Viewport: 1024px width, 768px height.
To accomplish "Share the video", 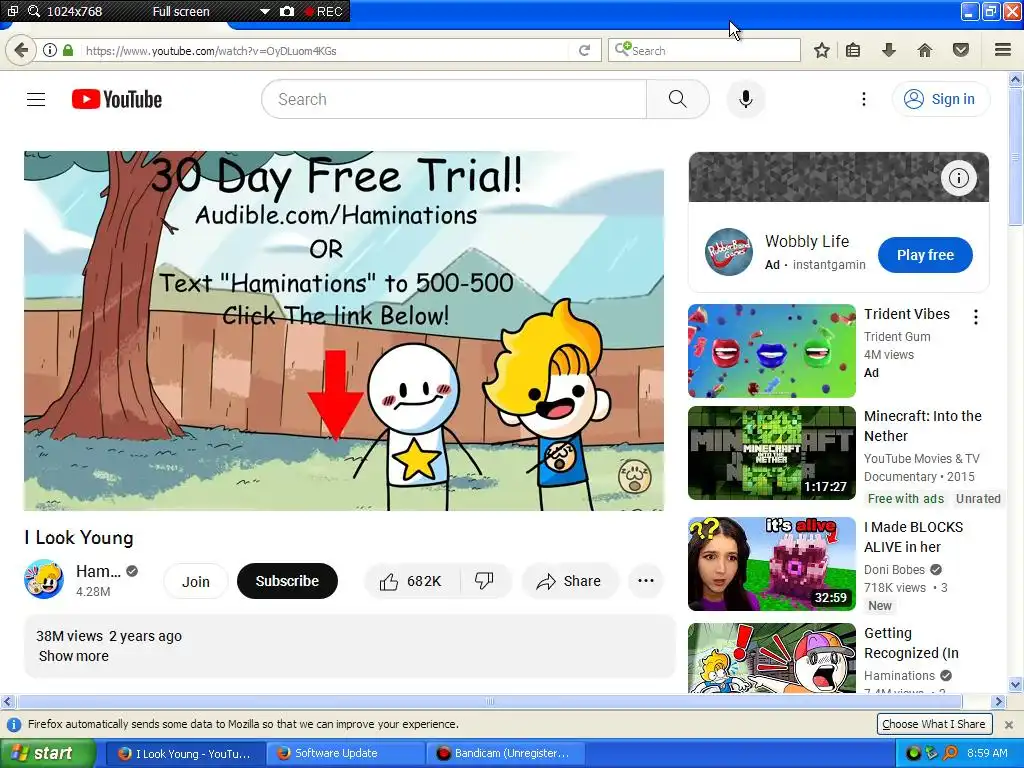I will coord(569,581).
